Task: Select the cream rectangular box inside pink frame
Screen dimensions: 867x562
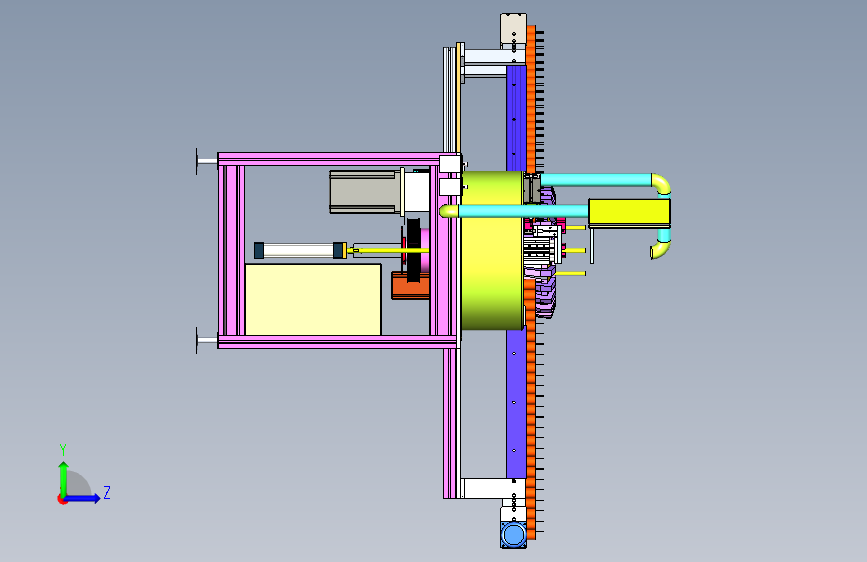Action: click(313, 299)
